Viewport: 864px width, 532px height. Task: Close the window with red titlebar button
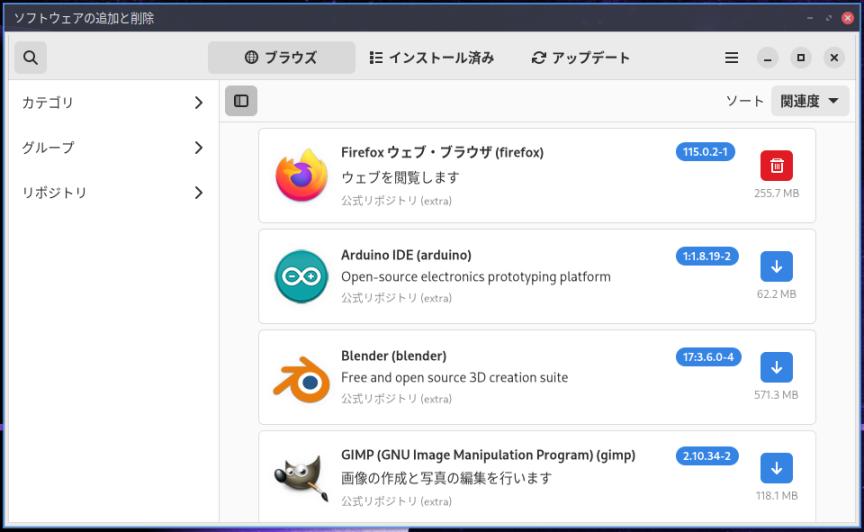[x=847, y=18]
